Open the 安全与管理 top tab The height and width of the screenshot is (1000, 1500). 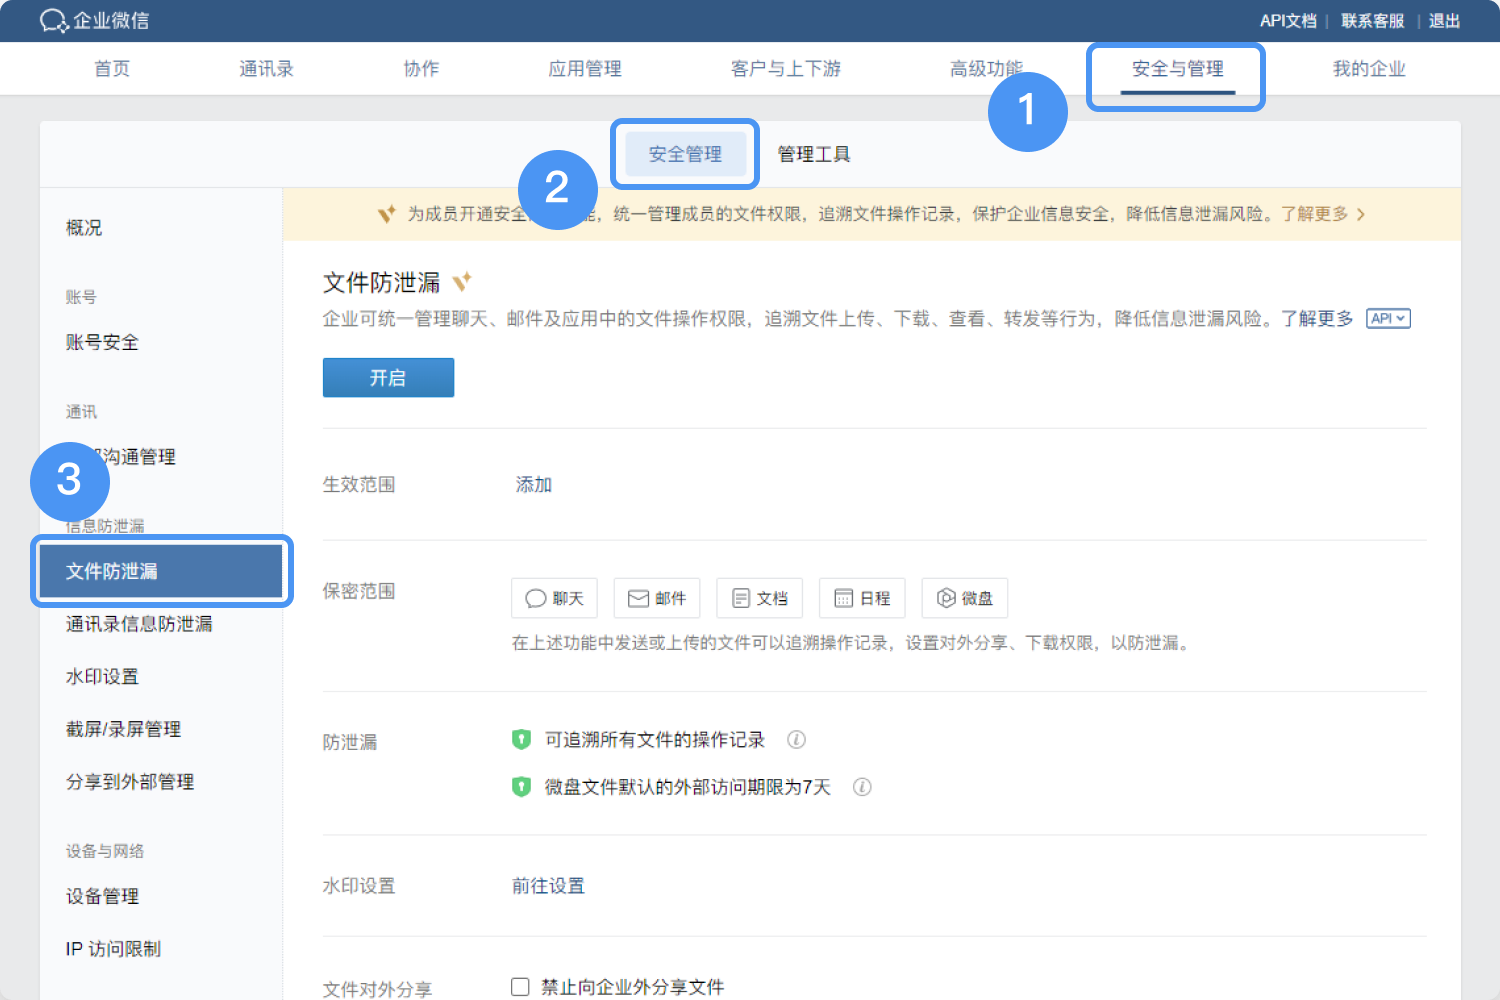click(x=1177, y=69)
